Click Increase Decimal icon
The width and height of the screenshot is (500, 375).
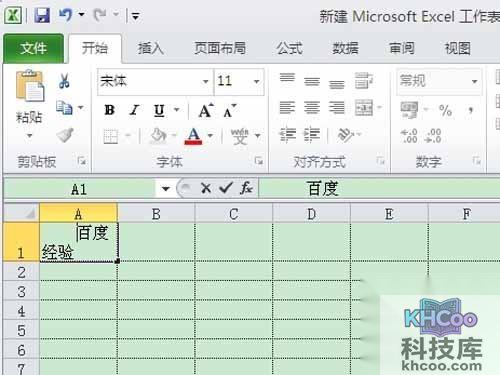(x=409, y=136)
